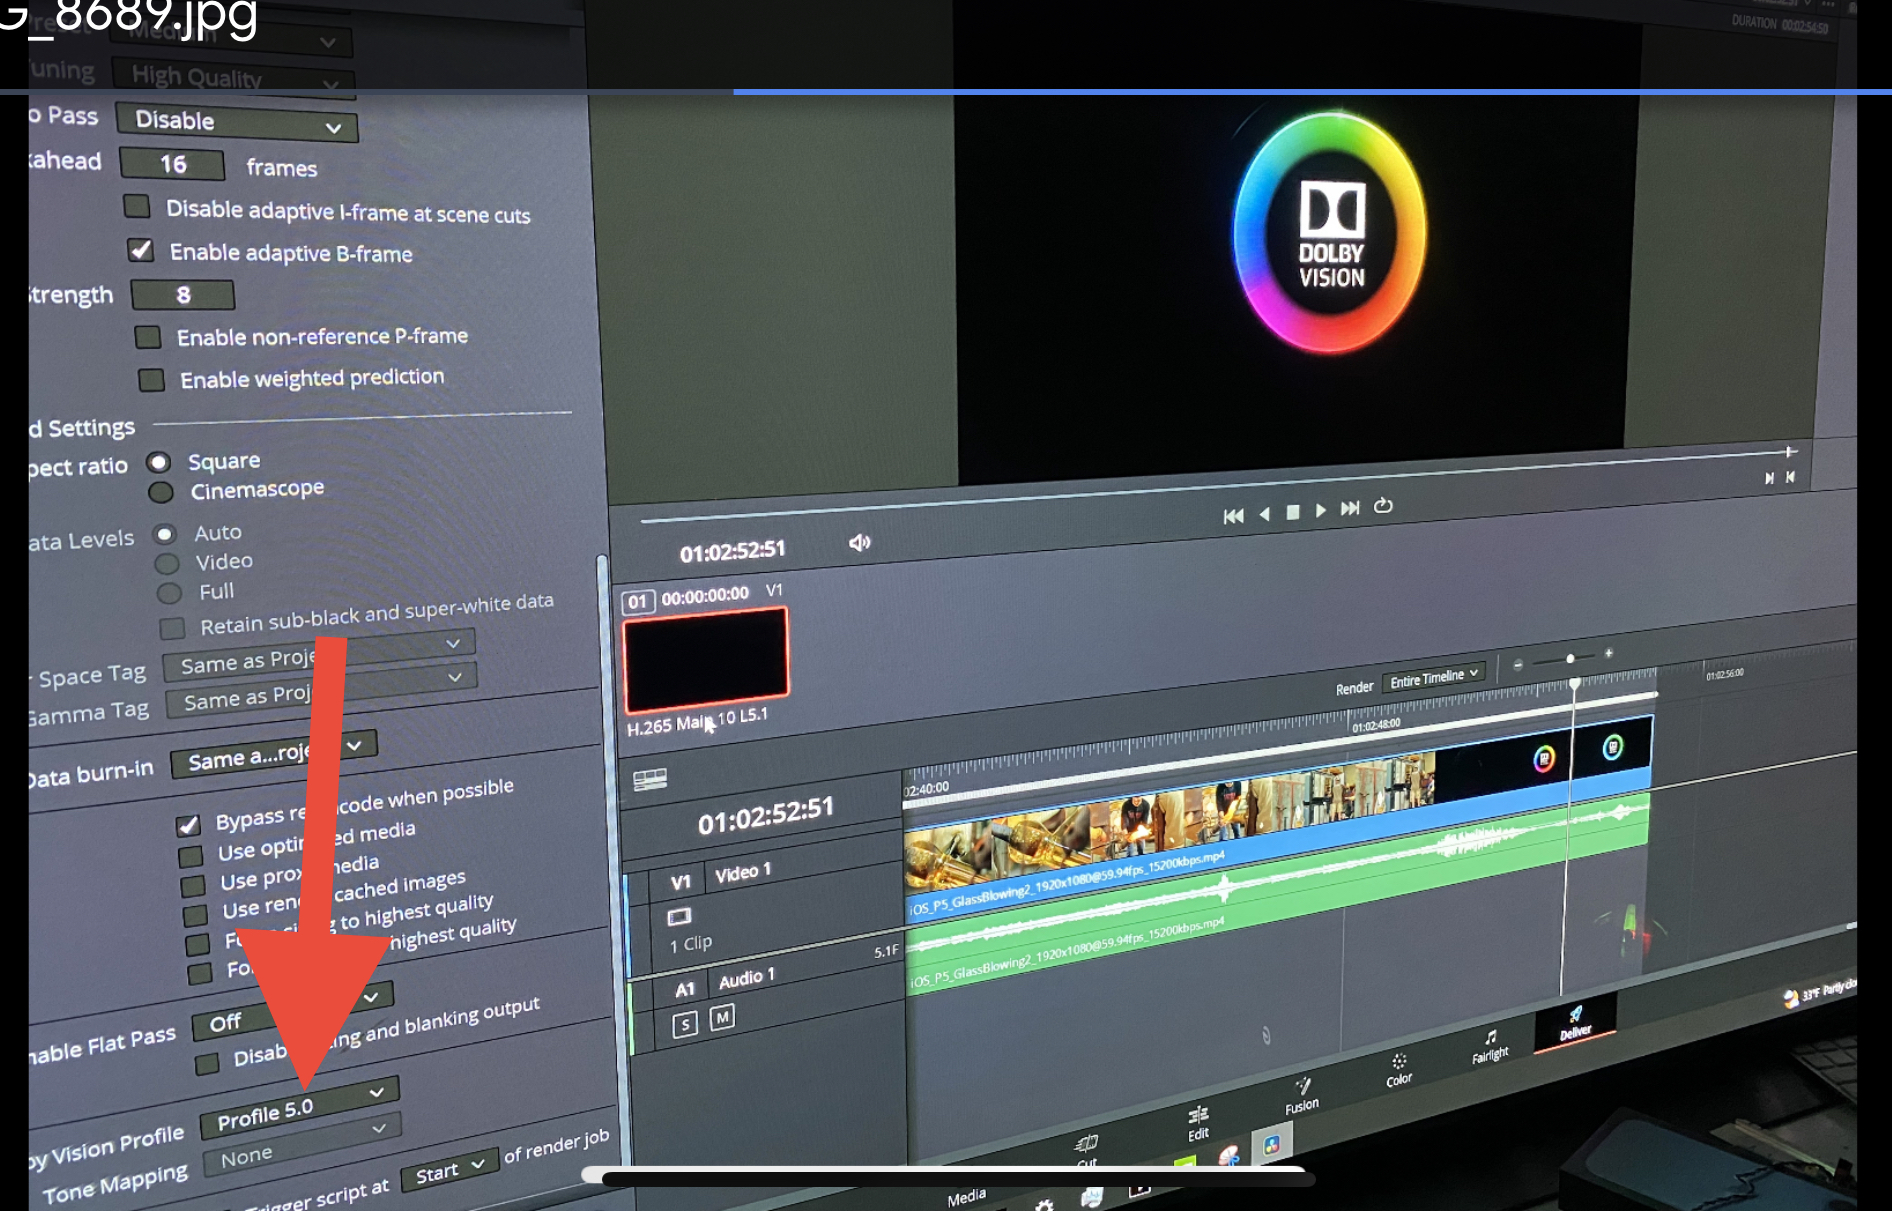Image resolution: width=1892 pixels, height=1211 pixels.
Task: Switch to the Fairlight page
Action: point(1490,1046)
